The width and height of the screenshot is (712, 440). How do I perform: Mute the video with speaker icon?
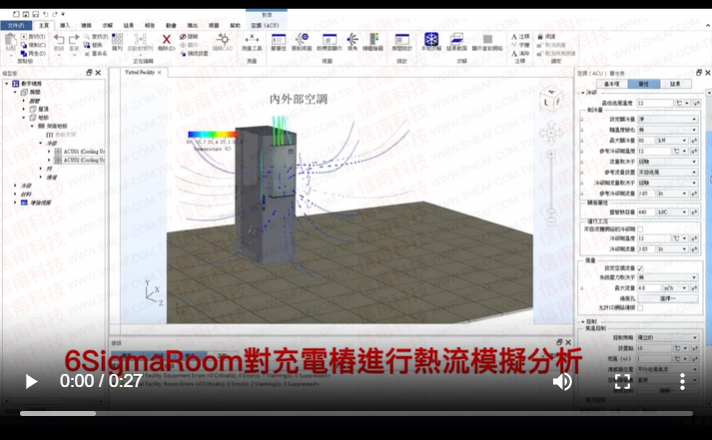[x=562, y=381]
